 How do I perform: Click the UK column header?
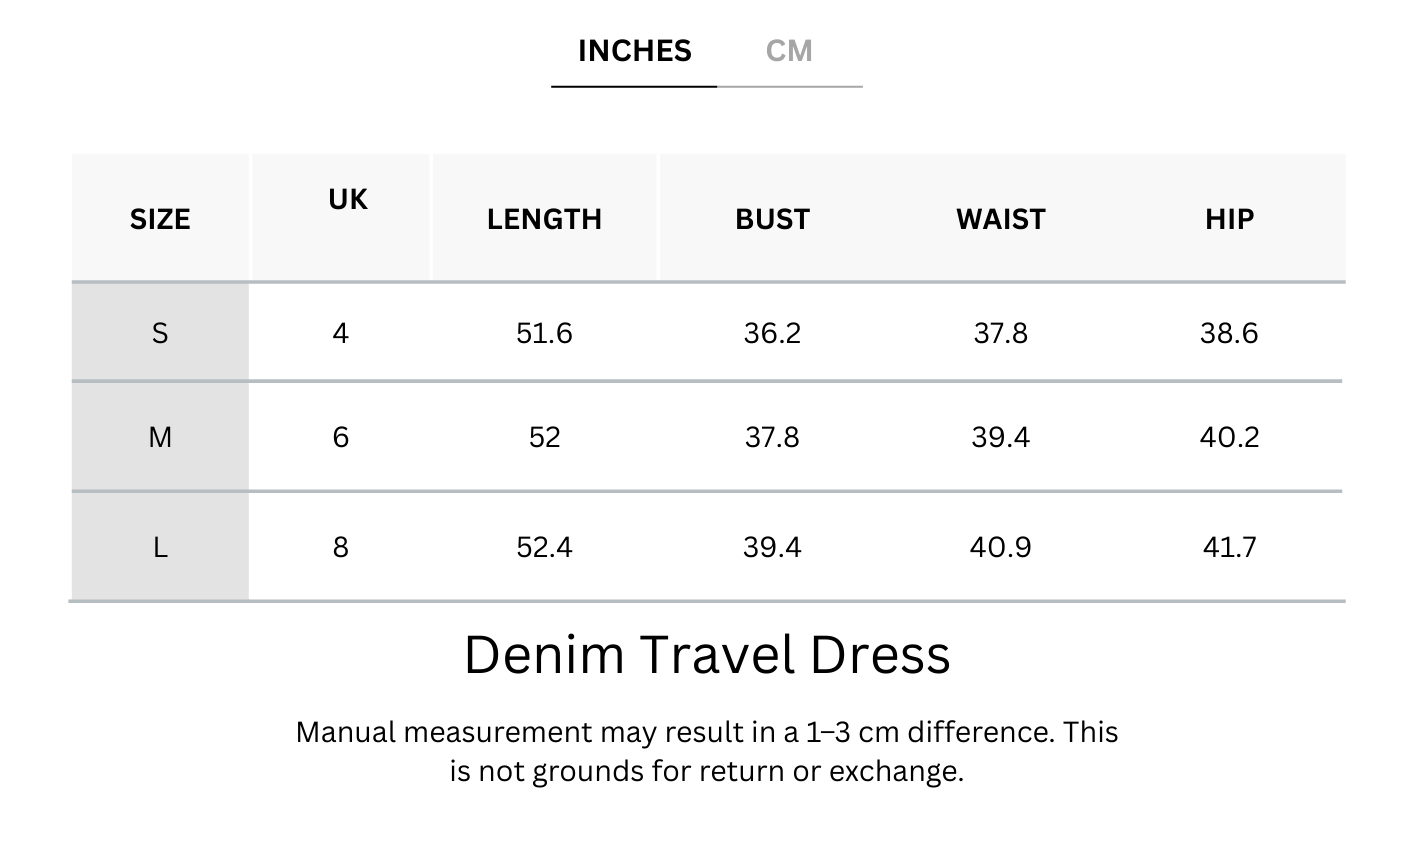pos(347,200)
